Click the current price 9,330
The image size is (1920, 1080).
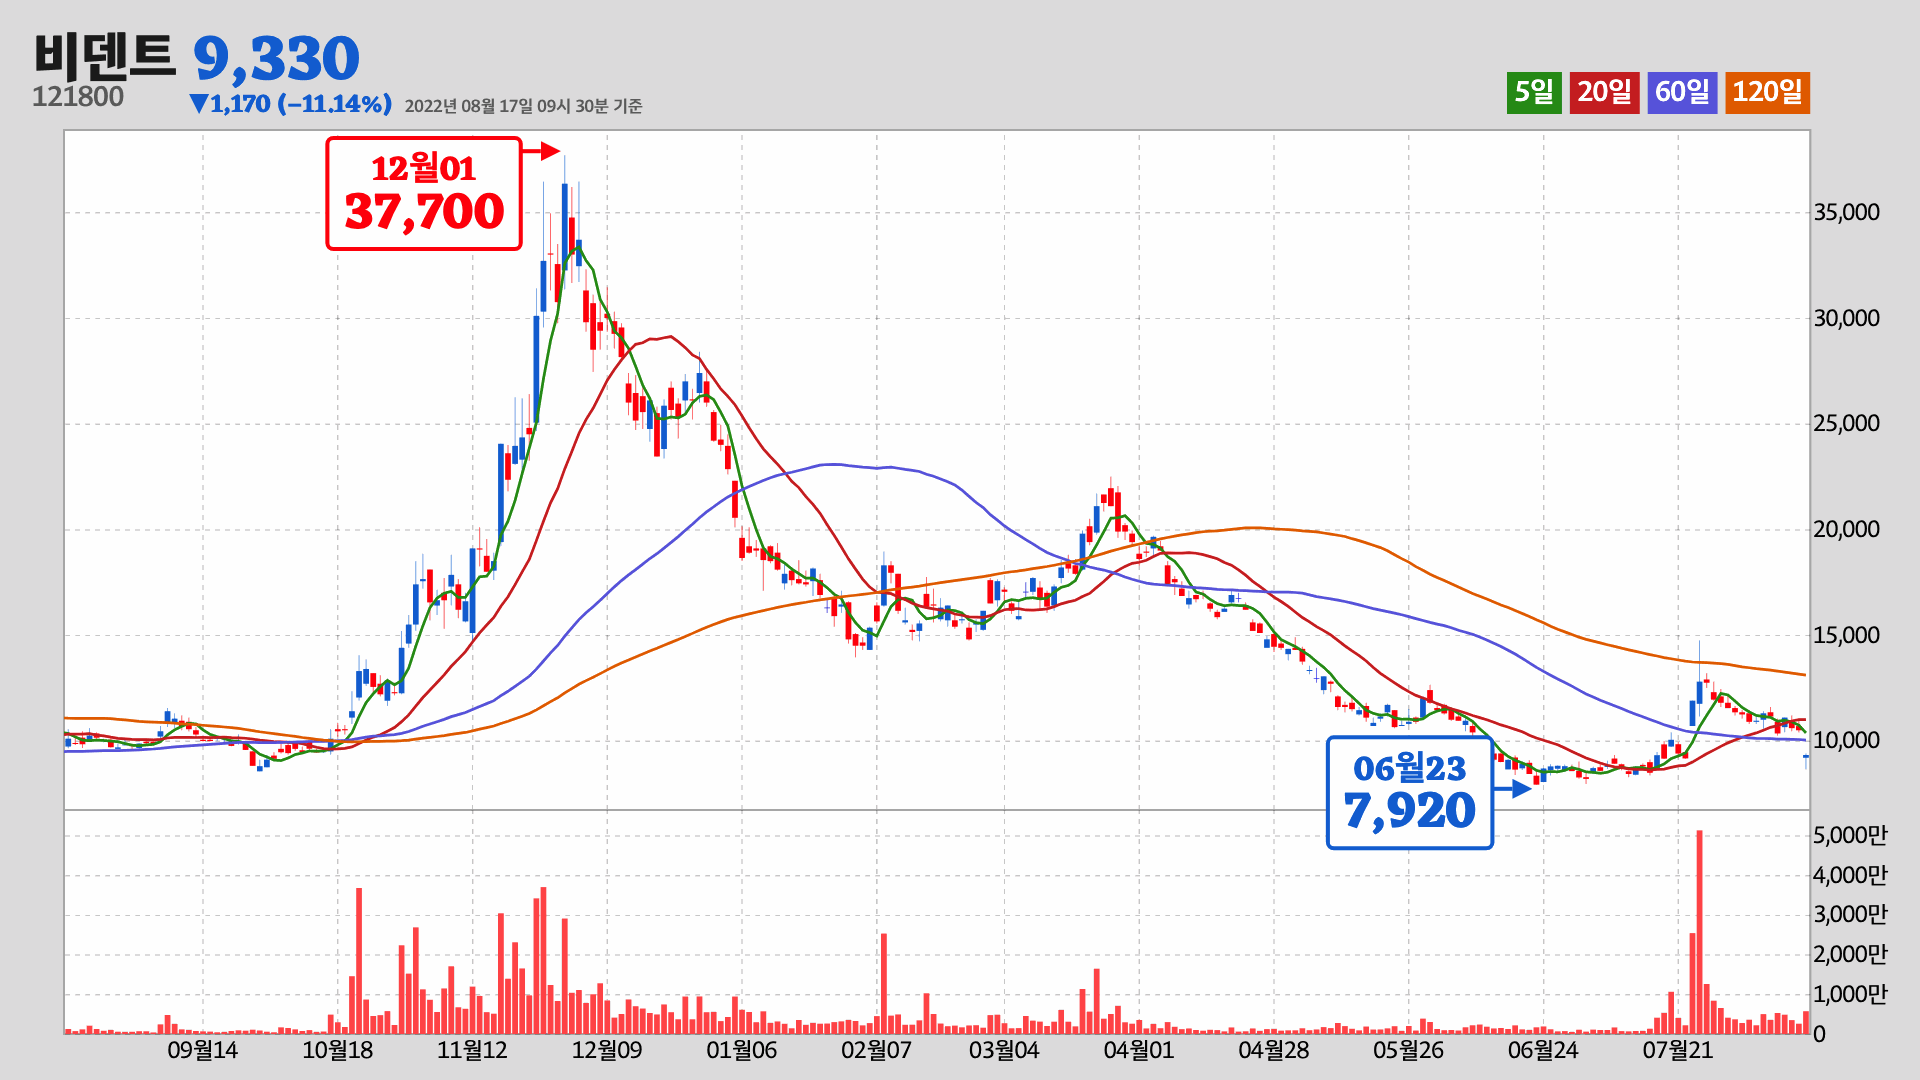click(276, 59)
